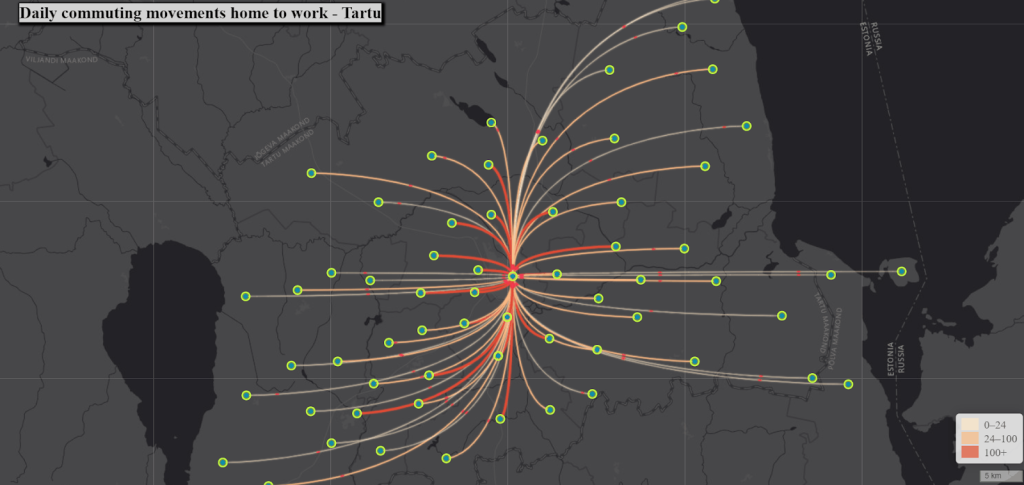1024x485 pixels.
Task: Select the node just west of the easternmost node
Action: (x=831, y=275)
